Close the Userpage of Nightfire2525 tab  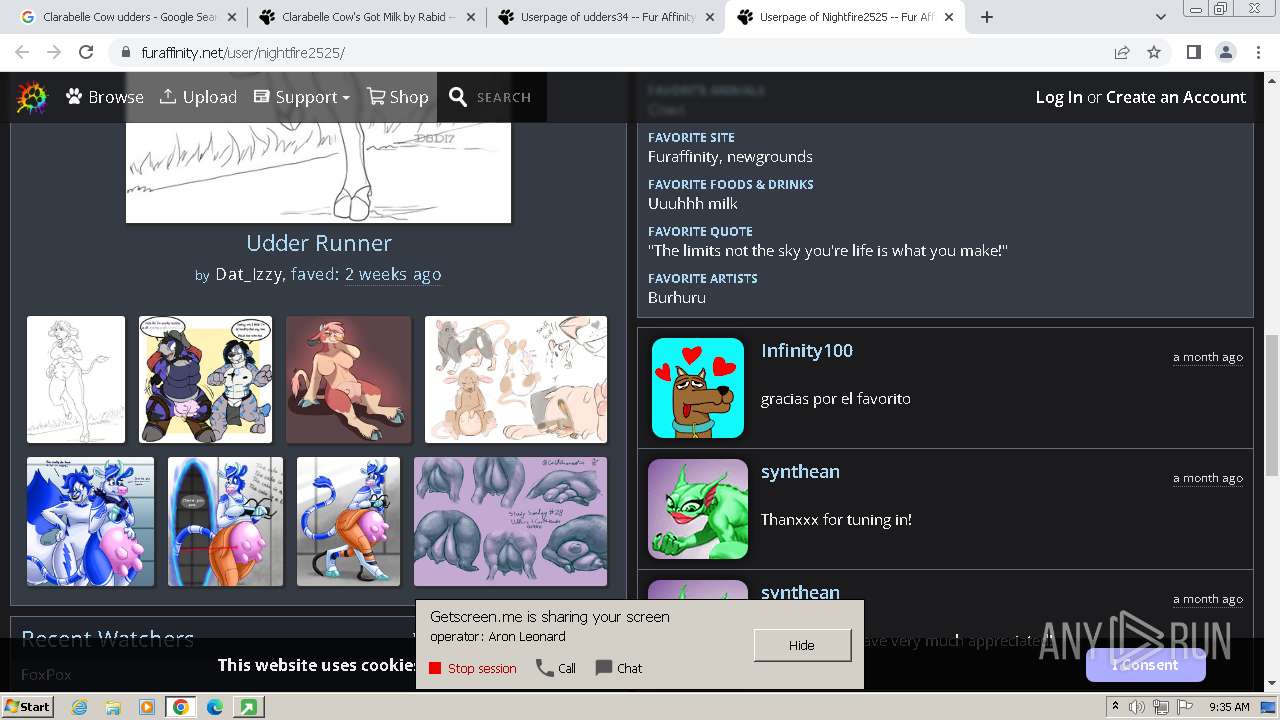point(949,17)
